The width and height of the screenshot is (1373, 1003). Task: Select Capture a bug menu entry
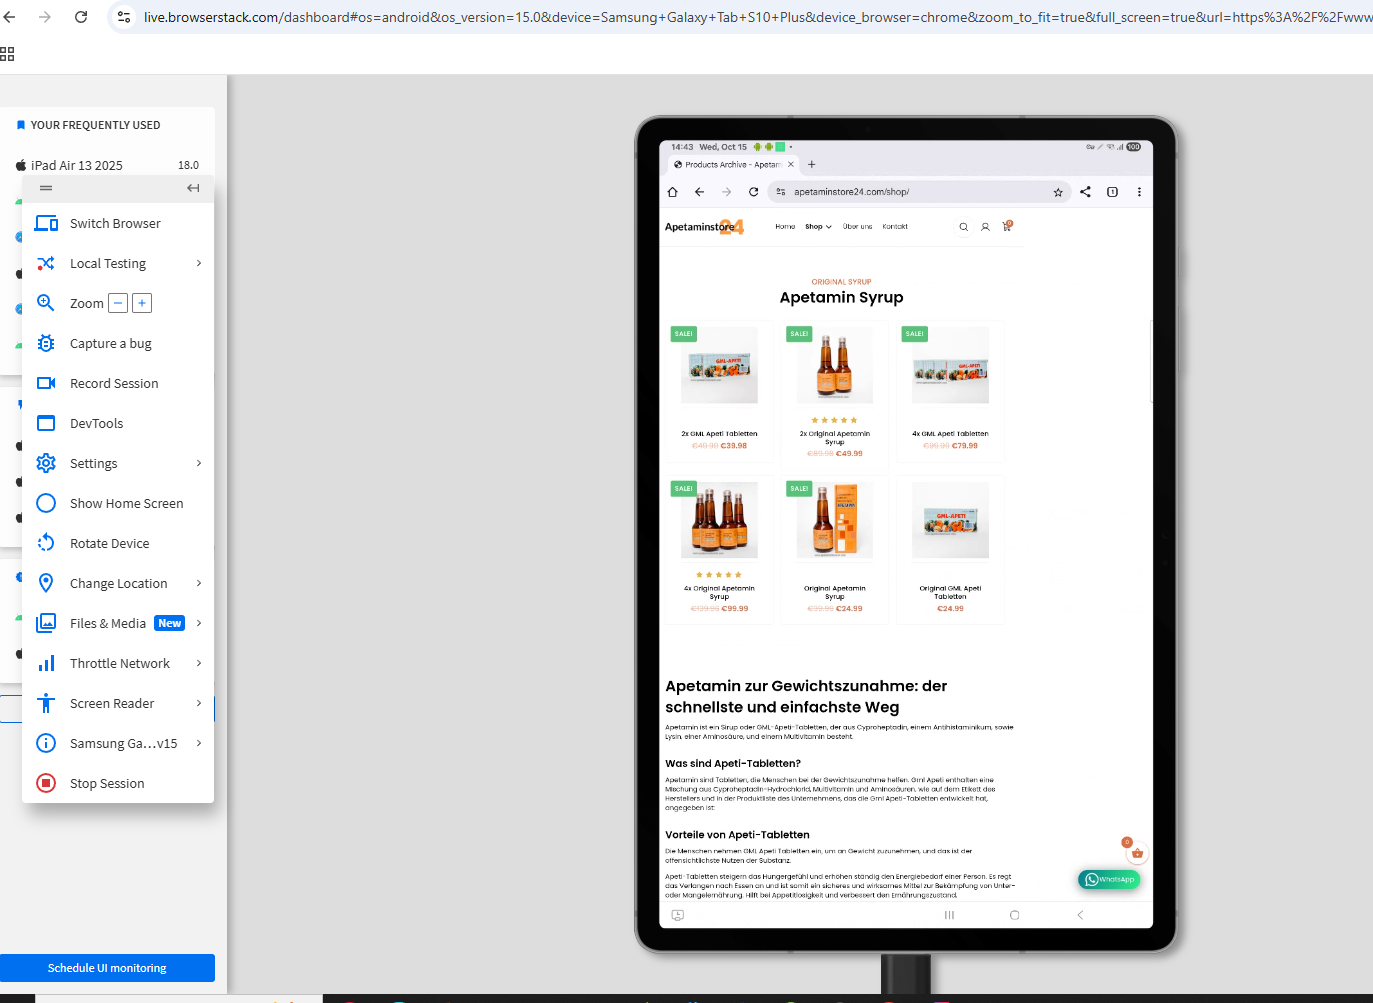click(x=111, y=343)
